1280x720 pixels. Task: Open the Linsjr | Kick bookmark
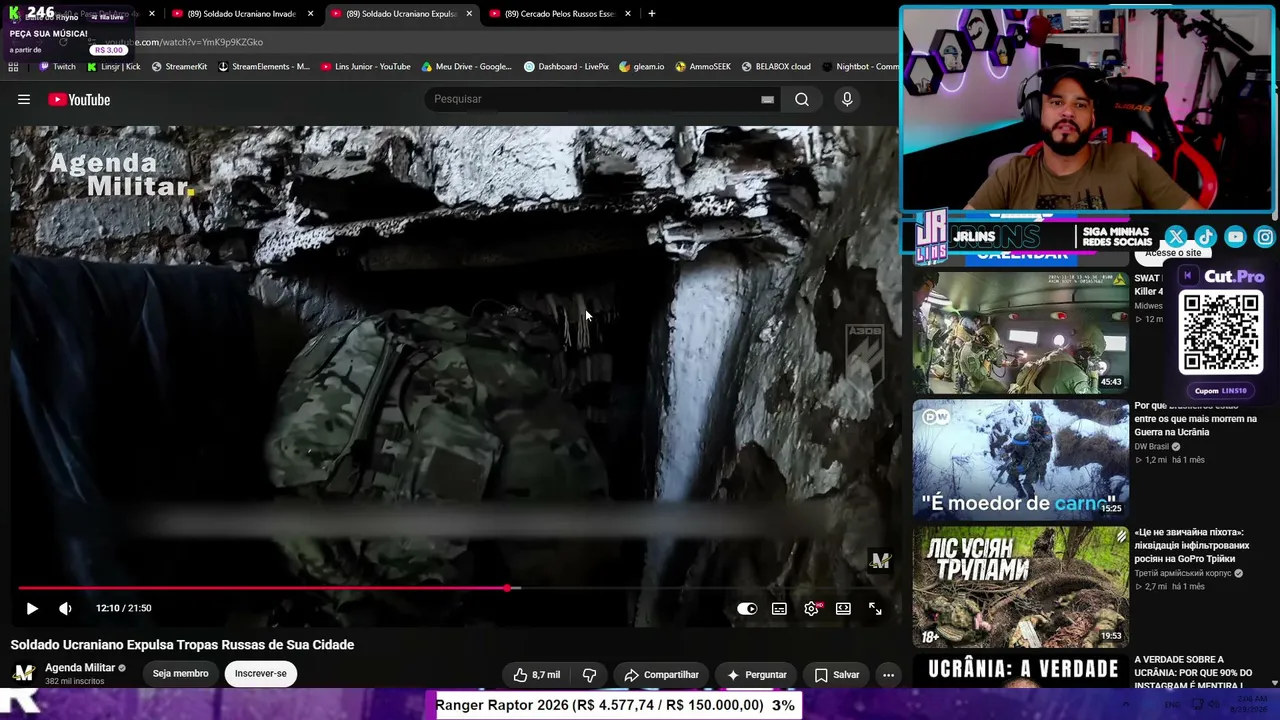tap(113, 67)
